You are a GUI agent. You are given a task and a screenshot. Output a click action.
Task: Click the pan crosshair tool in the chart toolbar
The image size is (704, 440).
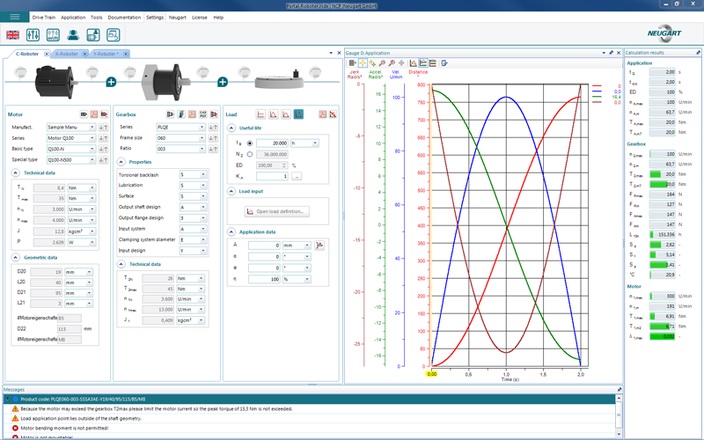pyautogui.click(x=365, y=63)
